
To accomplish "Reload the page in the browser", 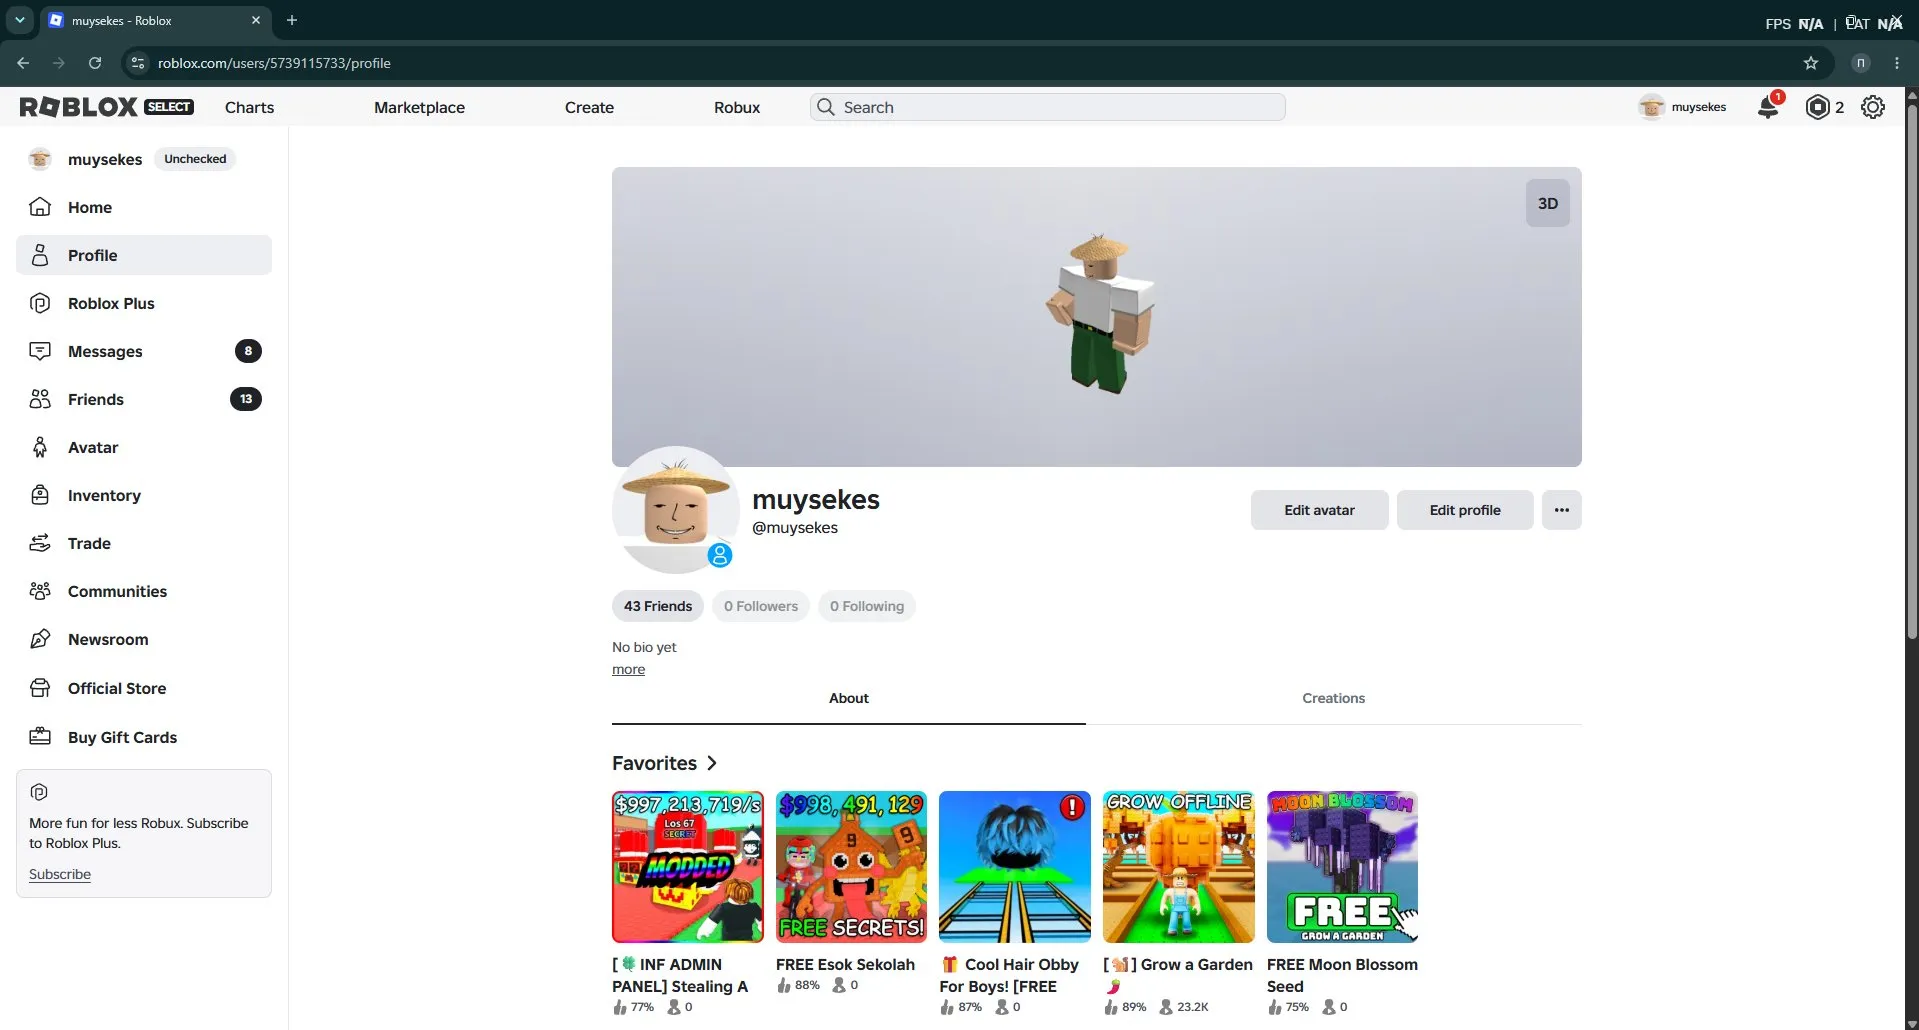I will pyautogui.click(x=95, y=63).
